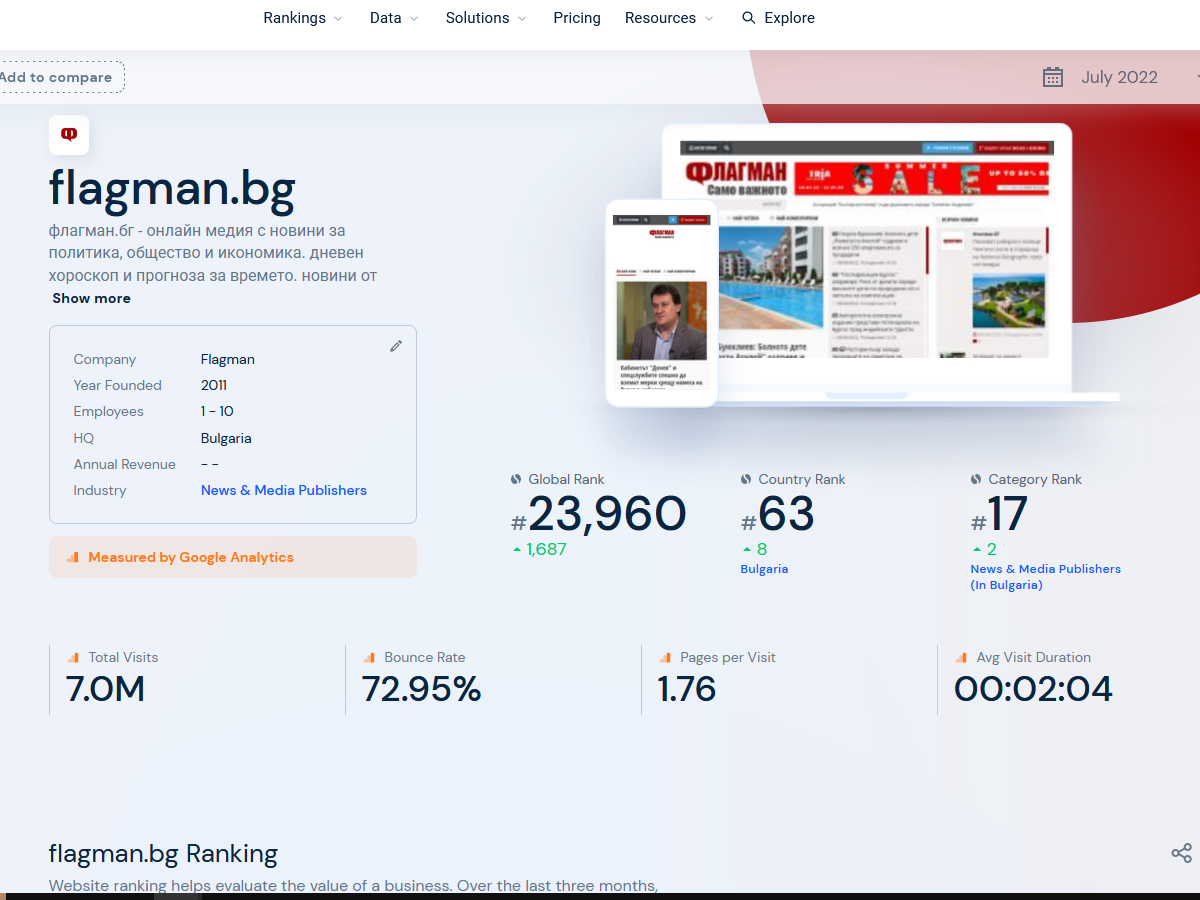Click the flagman.bg domain heading

(172, 188)
